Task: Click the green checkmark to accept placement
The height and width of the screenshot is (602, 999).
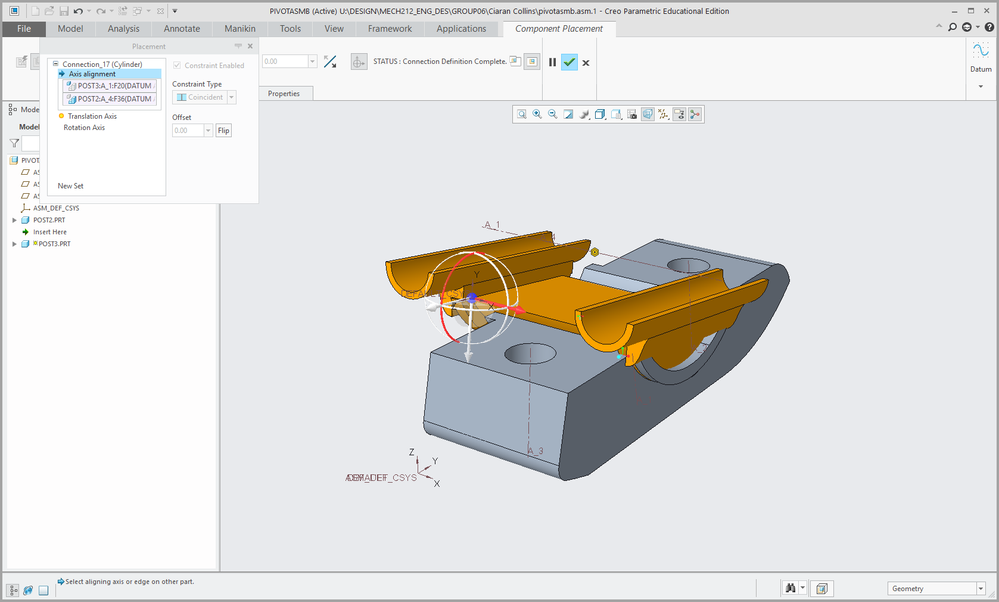Action: pos(569,62)
